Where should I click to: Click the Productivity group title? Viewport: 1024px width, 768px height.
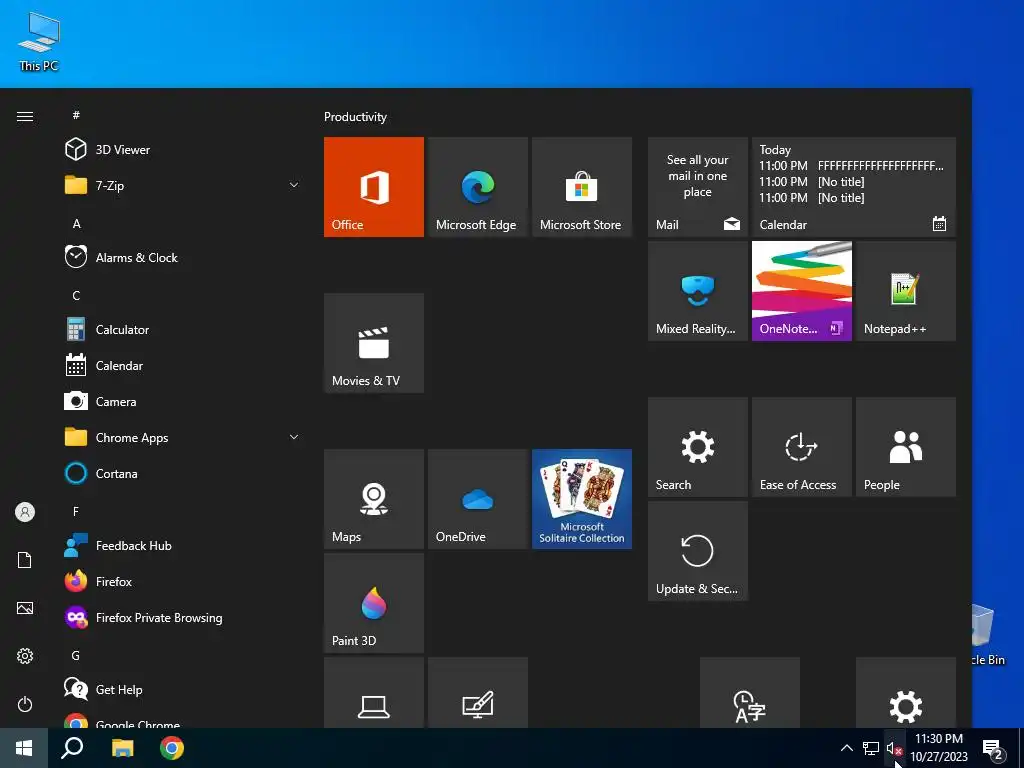coord(355,117)
